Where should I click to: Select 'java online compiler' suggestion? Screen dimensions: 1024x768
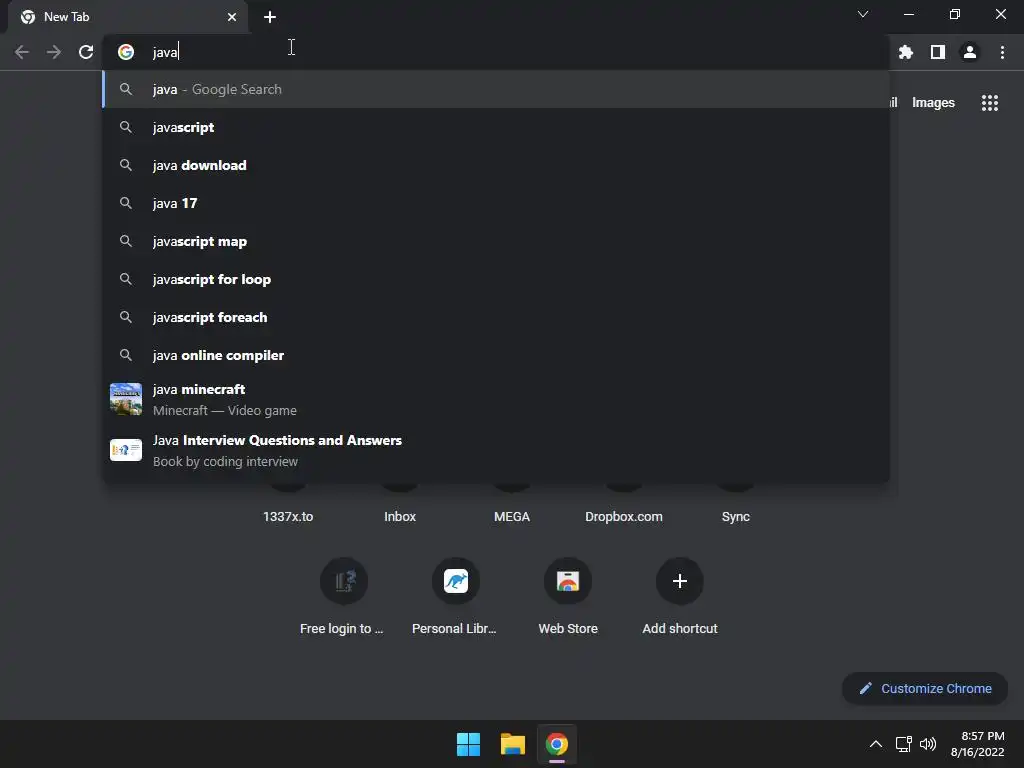point(496,355)
